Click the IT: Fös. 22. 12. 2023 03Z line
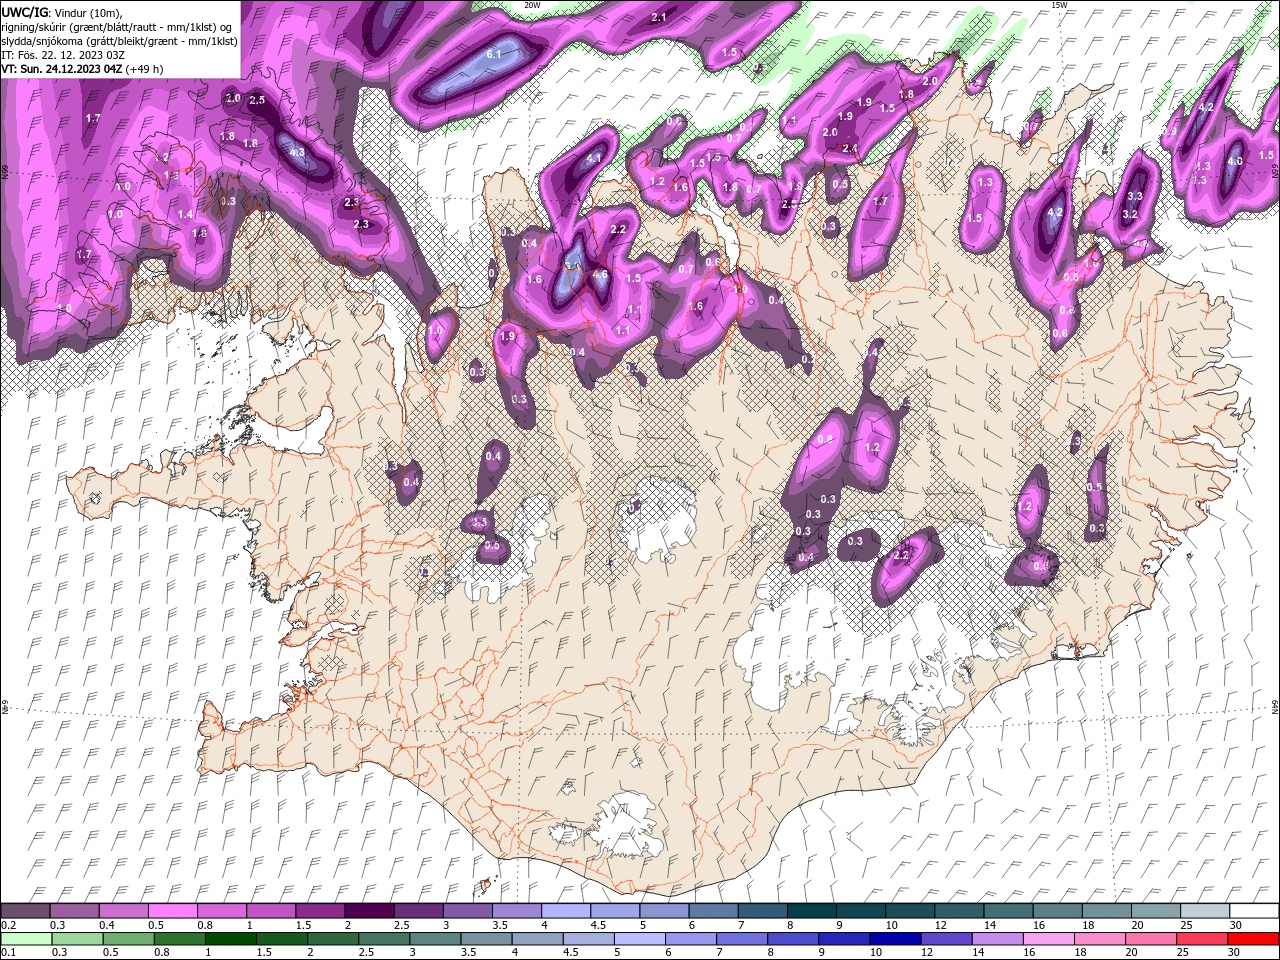 point(63,55)
